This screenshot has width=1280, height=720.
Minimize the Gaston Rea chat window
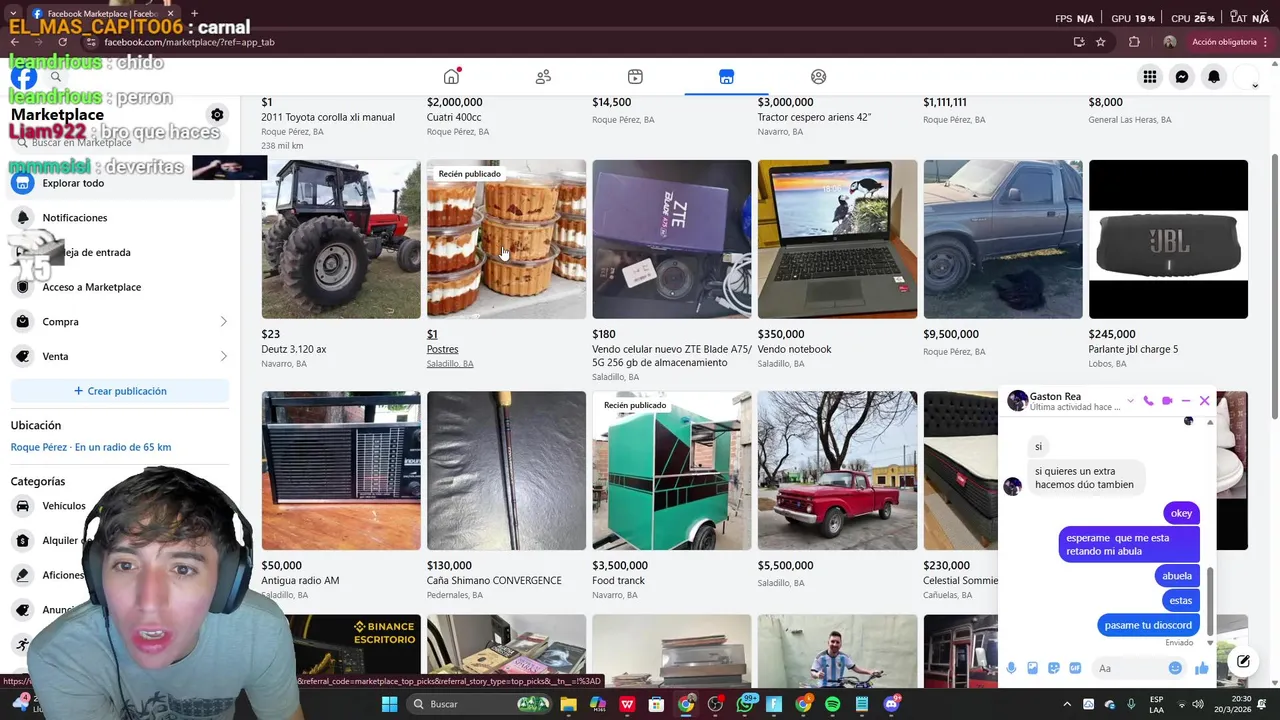click(x=1186, y=401)
